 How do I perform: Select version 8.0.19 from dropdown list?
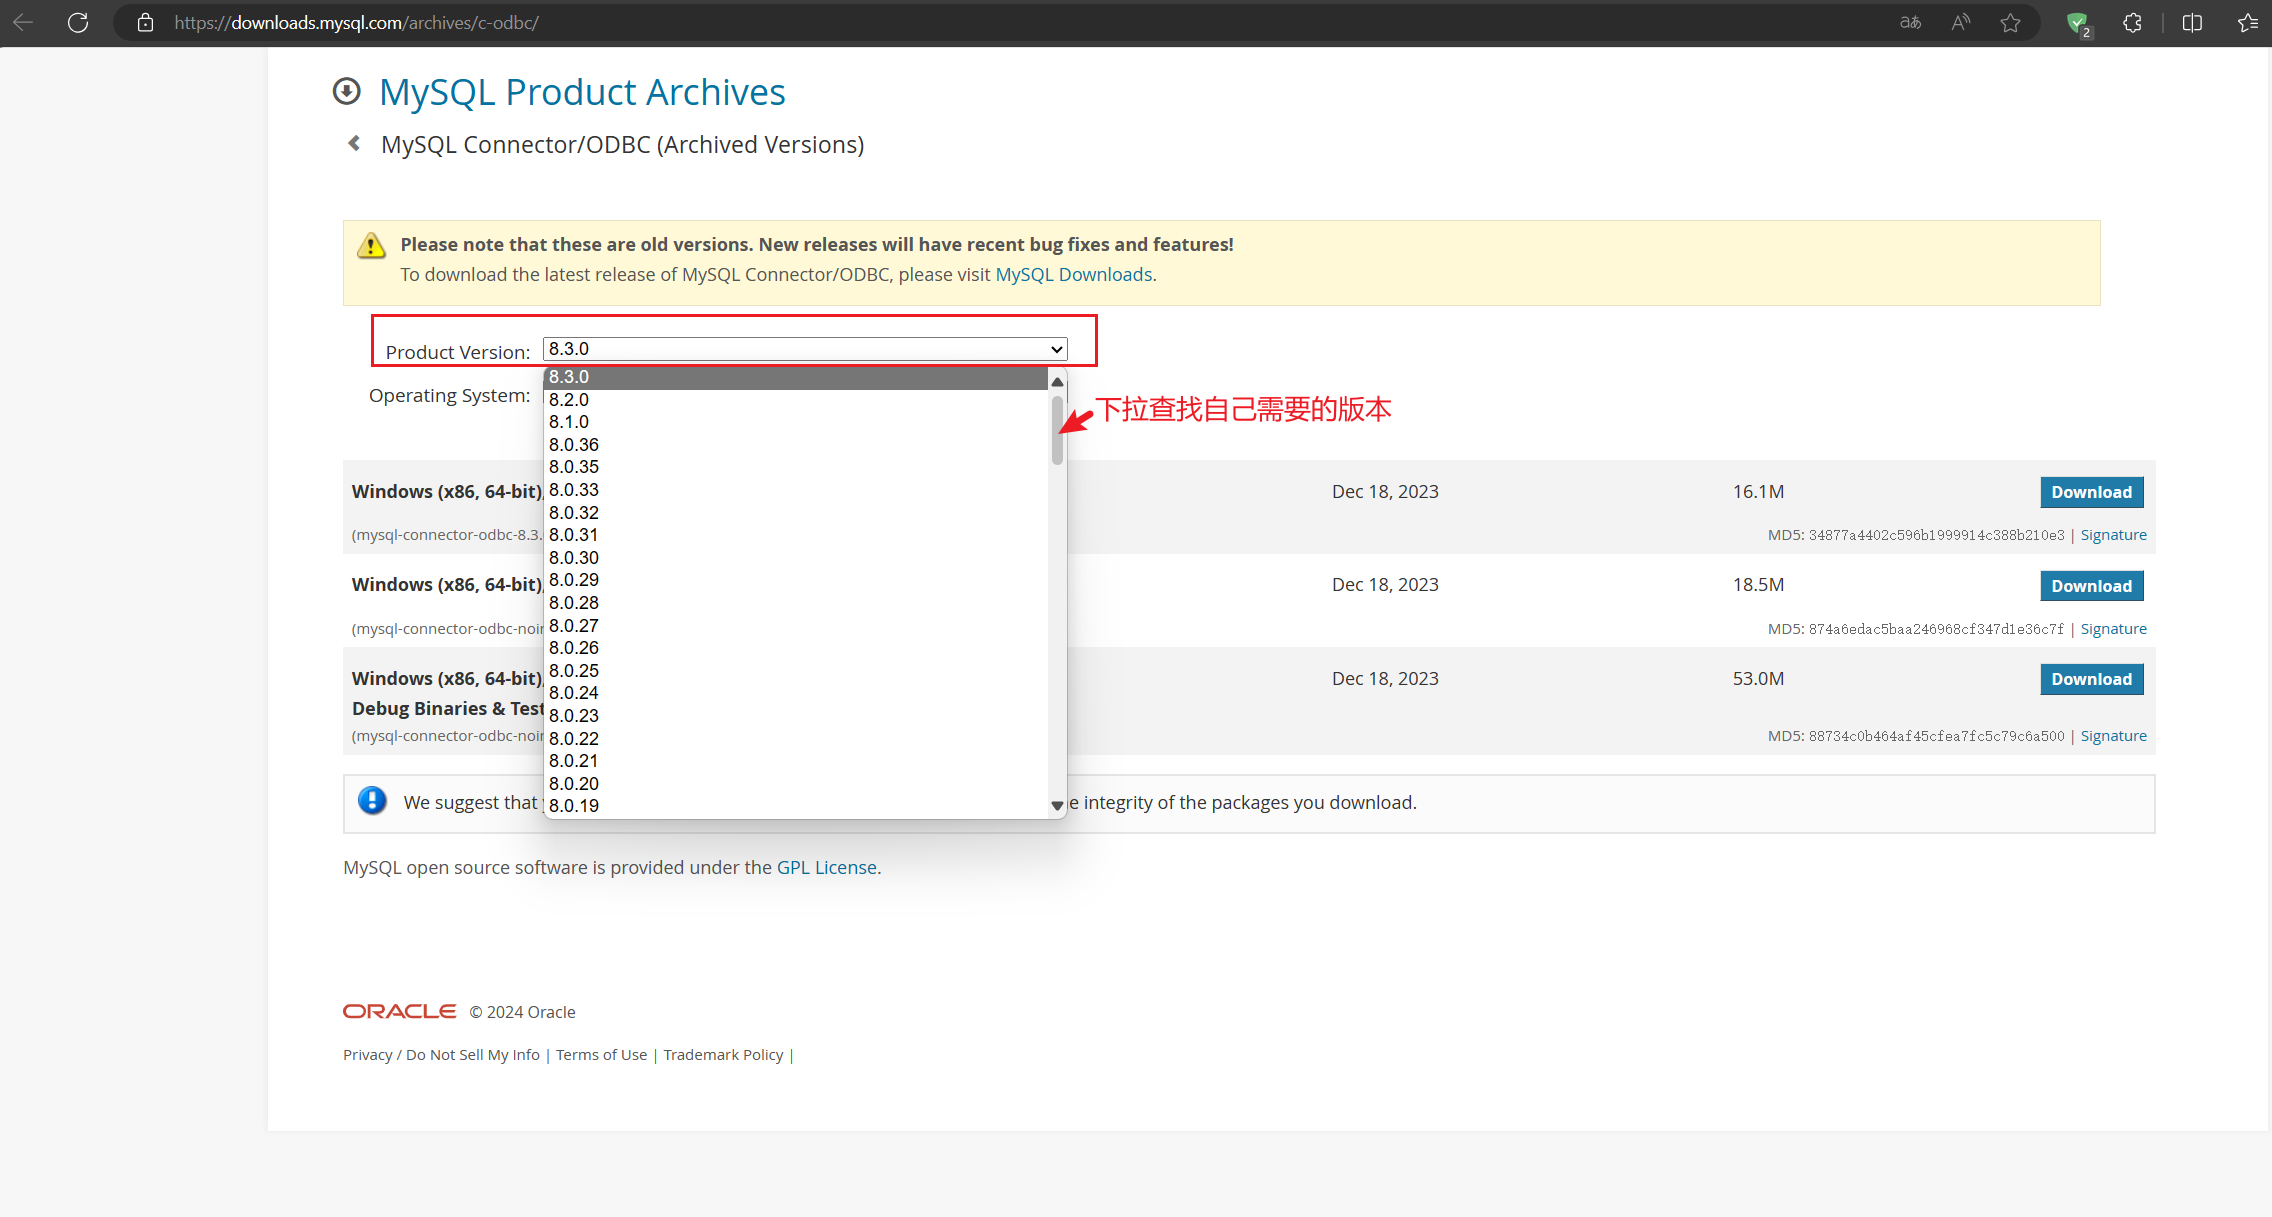[x=576, y=805]
